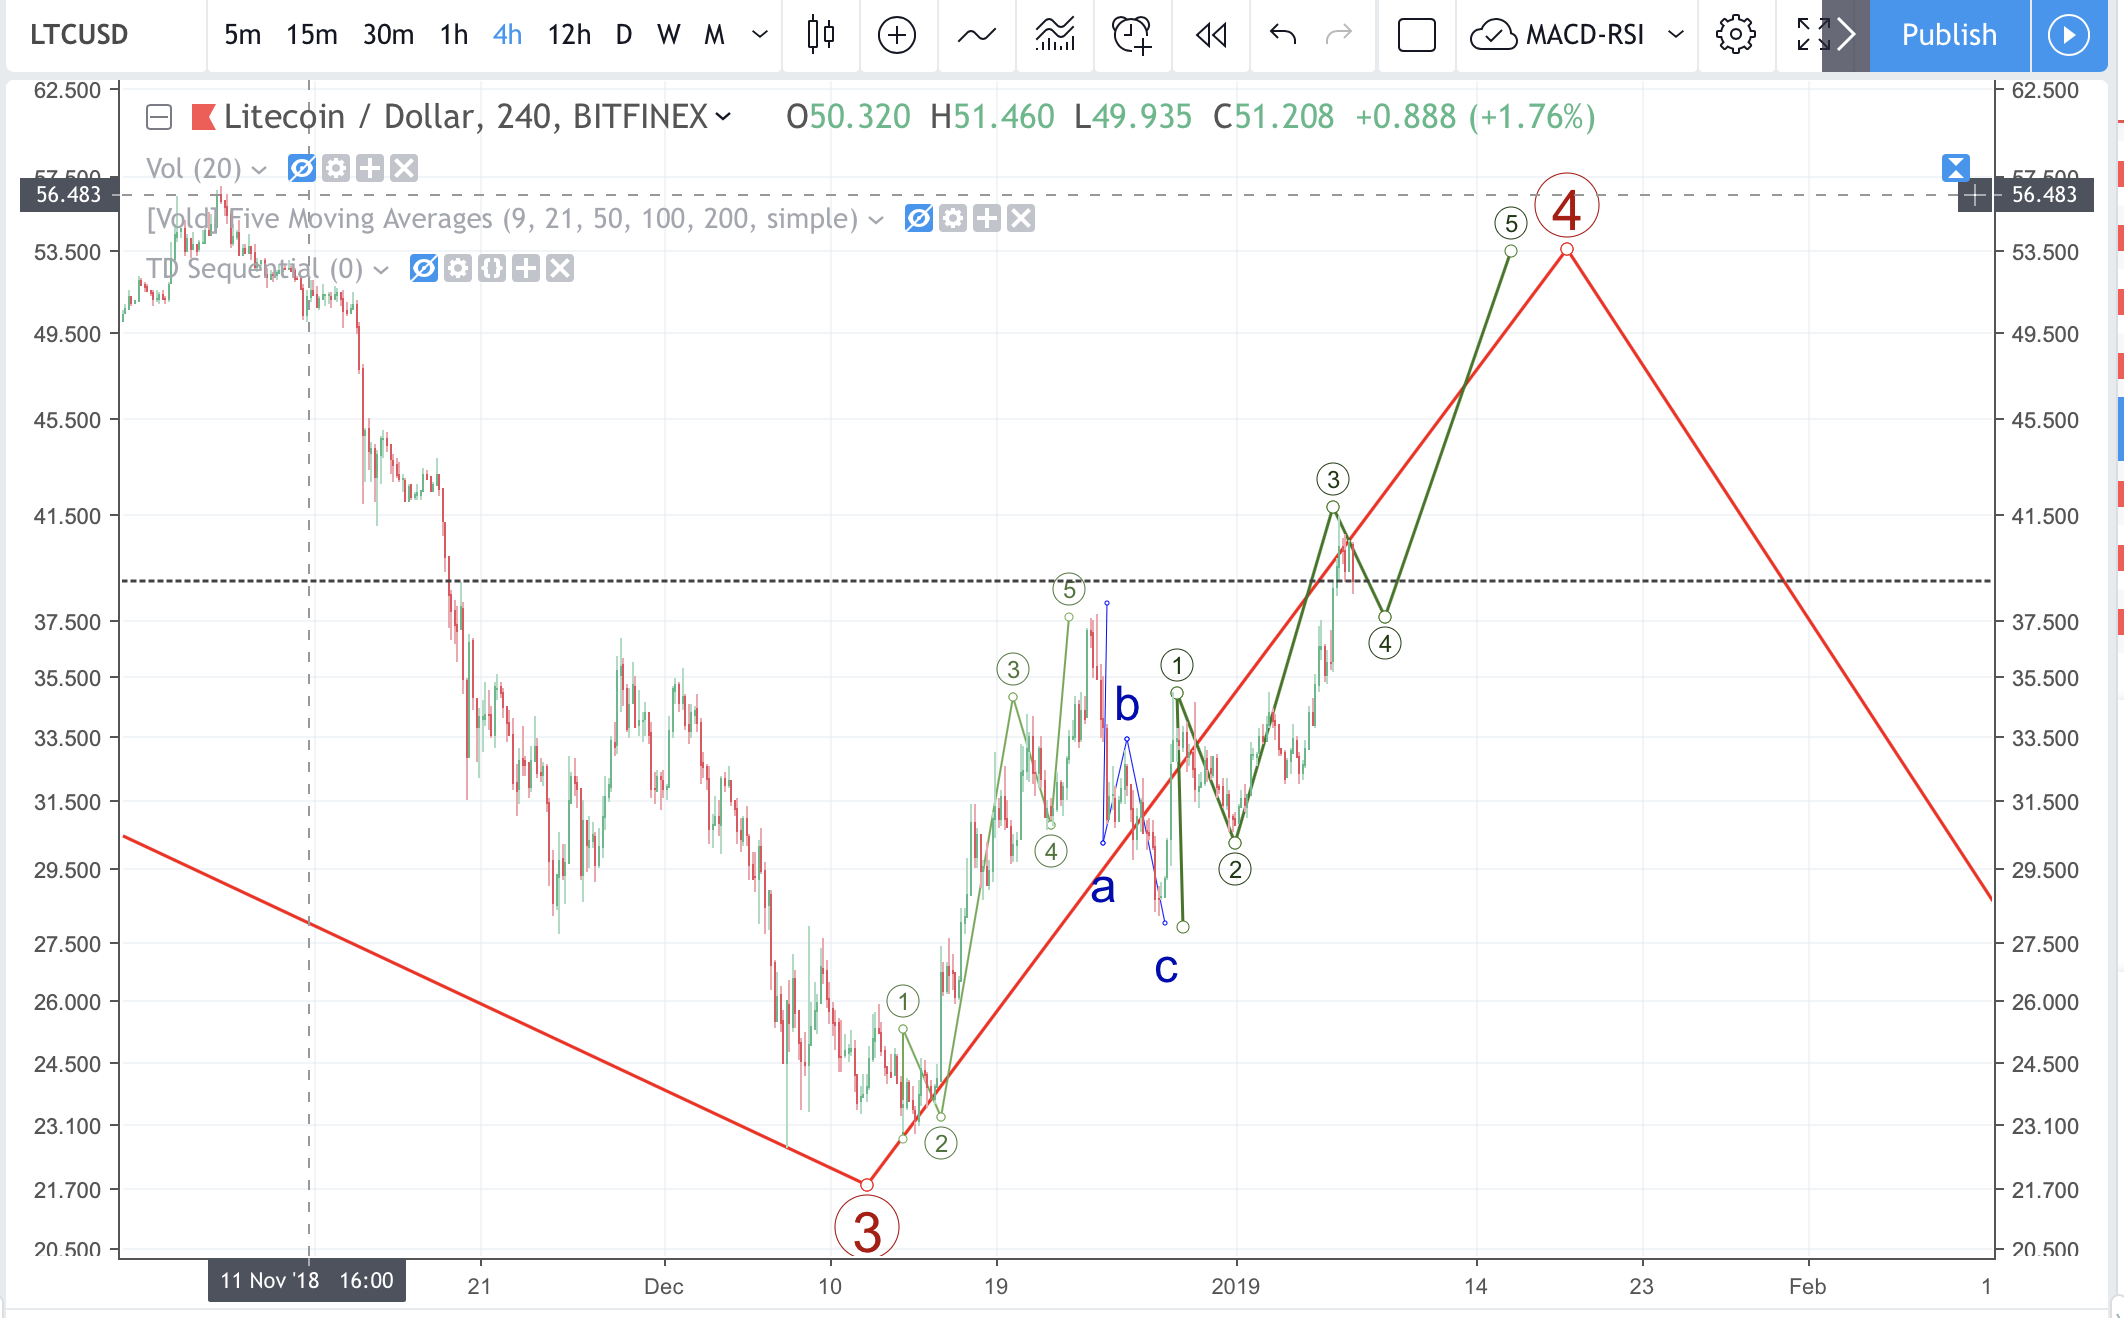Select the 12h timeframe

(x=568, y=35)
